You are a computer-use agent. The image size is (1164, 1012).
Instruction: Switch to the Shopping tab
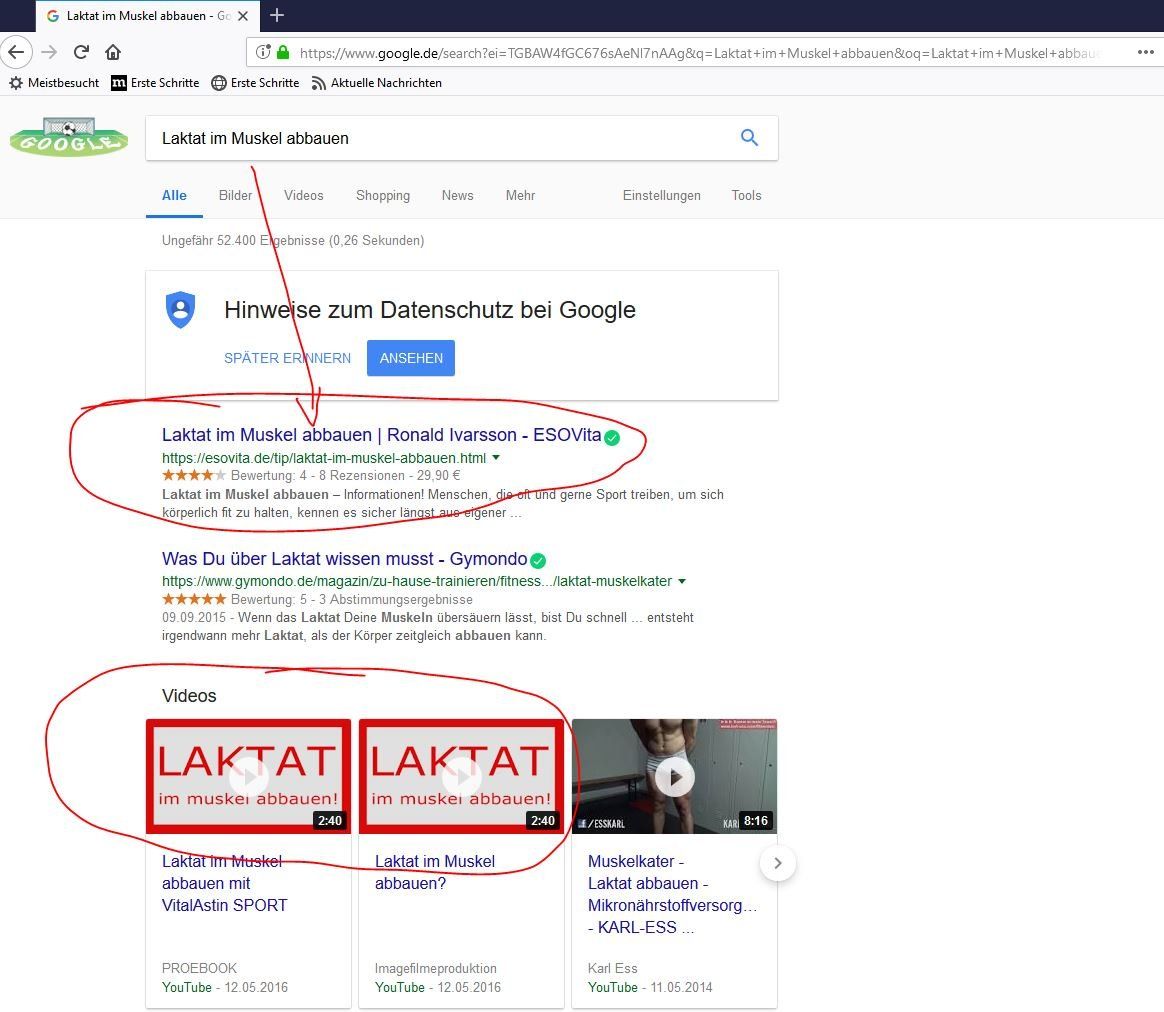click(383, 195)
